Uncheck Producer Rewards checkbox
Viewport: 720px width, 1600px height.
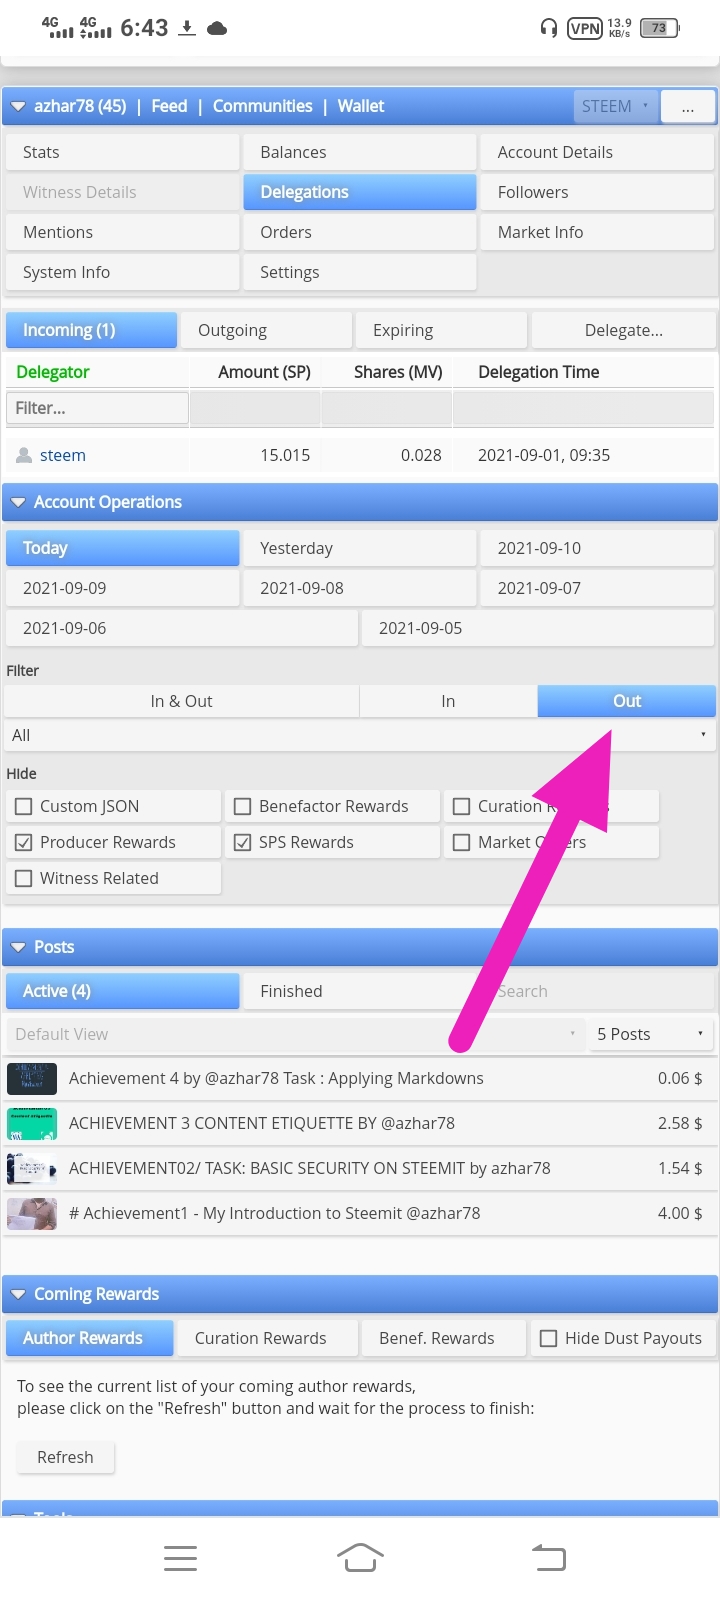[24, 842]
